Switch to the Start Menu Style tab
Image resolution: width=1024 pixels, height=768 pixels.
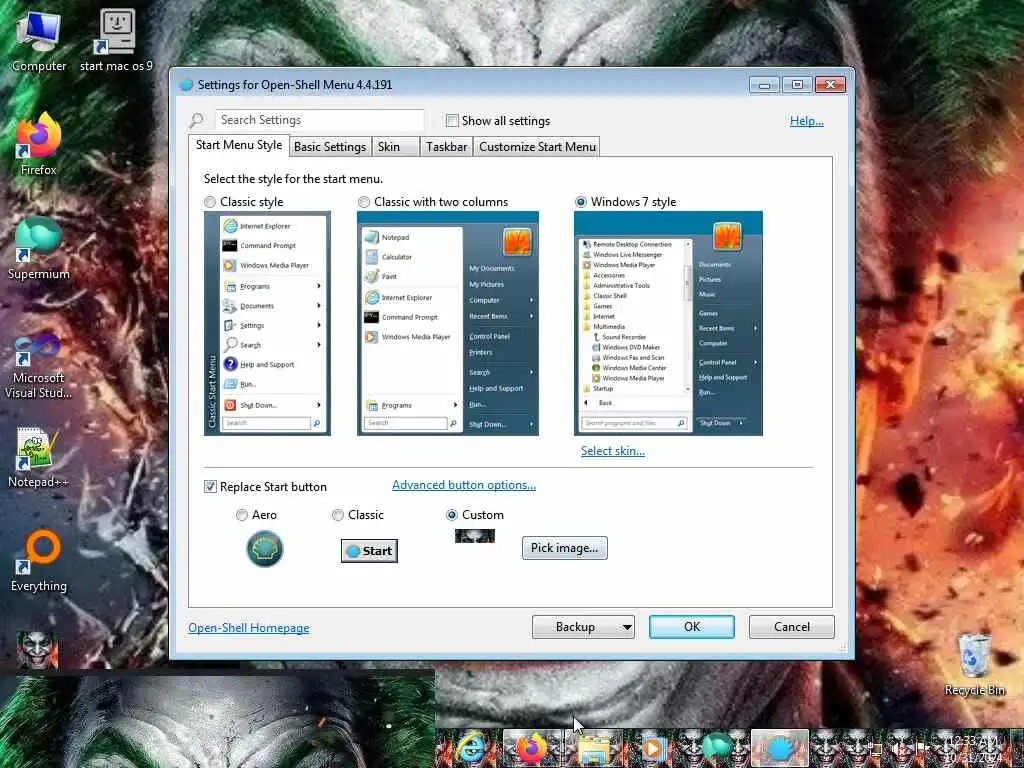(239, 145)
